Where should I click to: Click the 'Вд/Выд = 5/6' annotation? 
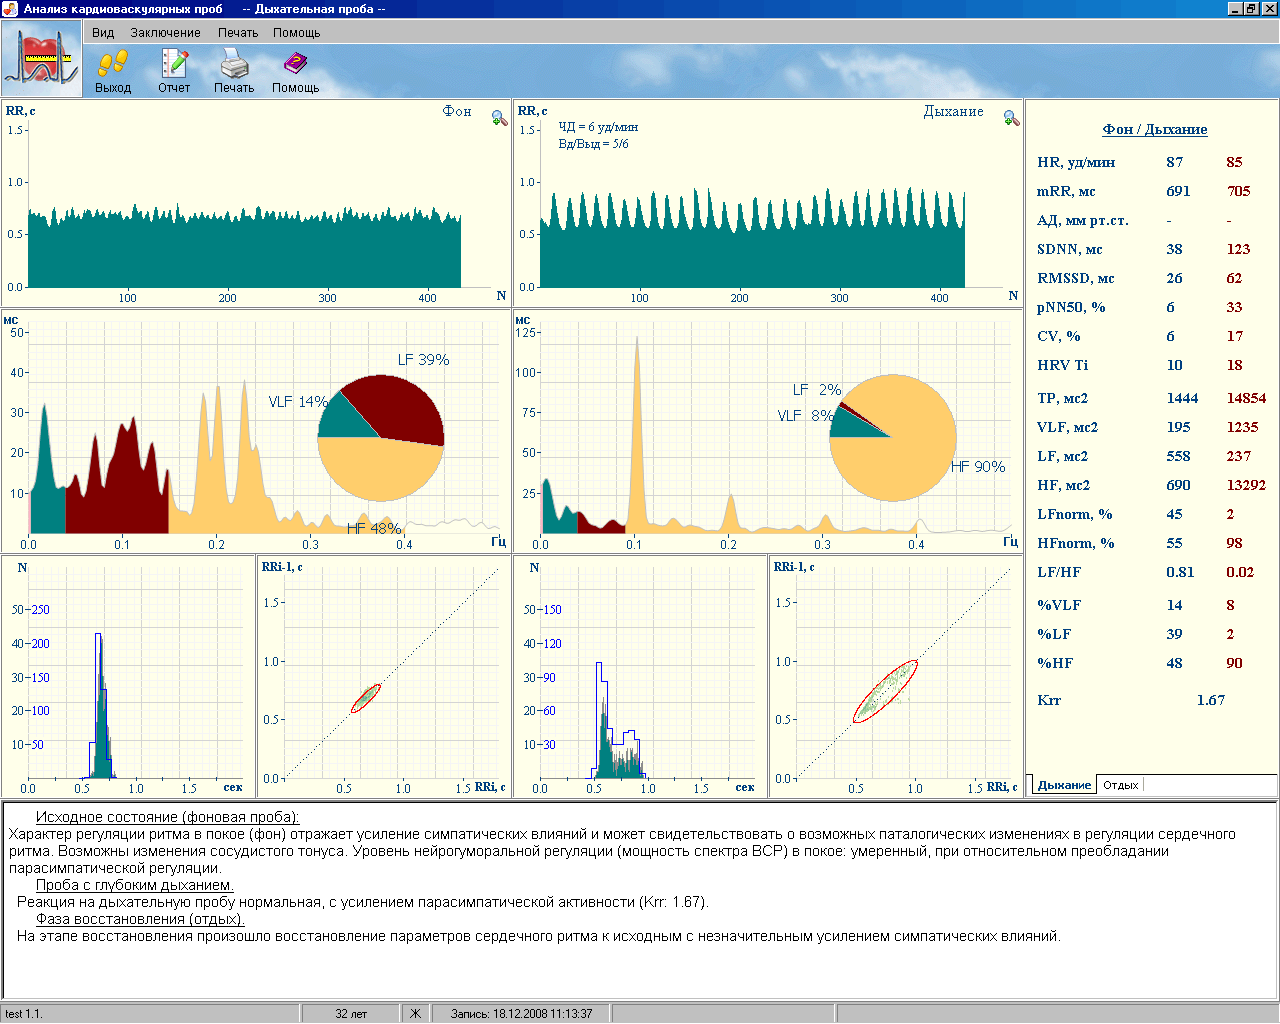[593, 144]
